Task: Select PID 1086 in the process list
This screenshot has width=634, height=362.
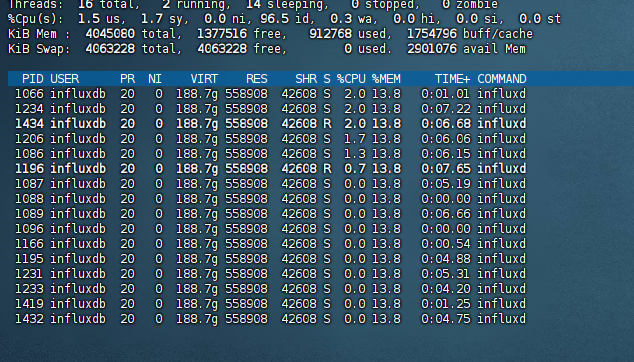Action: 29,154
